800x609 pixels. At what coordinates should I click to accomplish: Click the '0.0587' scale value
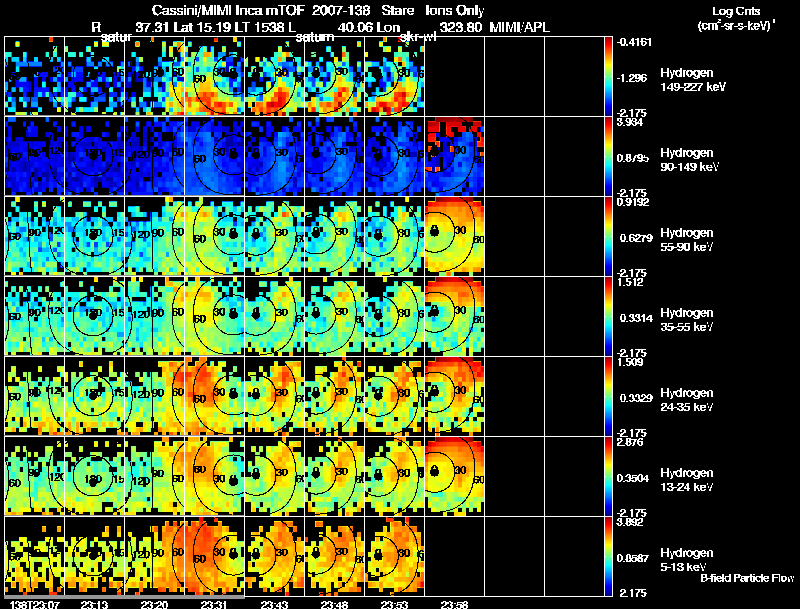[x=633, y=559]
